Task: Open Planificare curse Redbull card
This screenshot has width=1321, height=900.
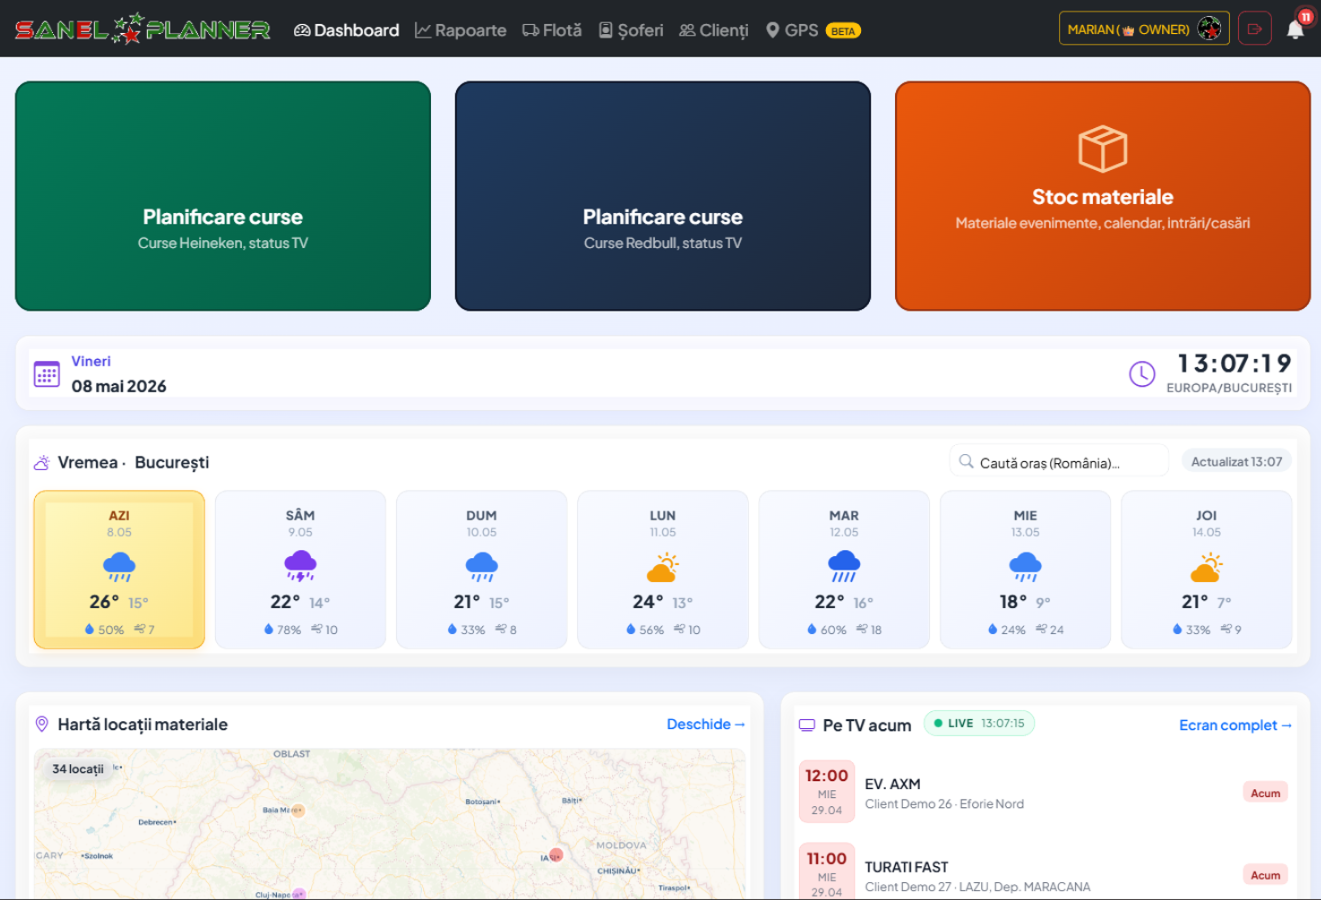Action: click(663, 196)
